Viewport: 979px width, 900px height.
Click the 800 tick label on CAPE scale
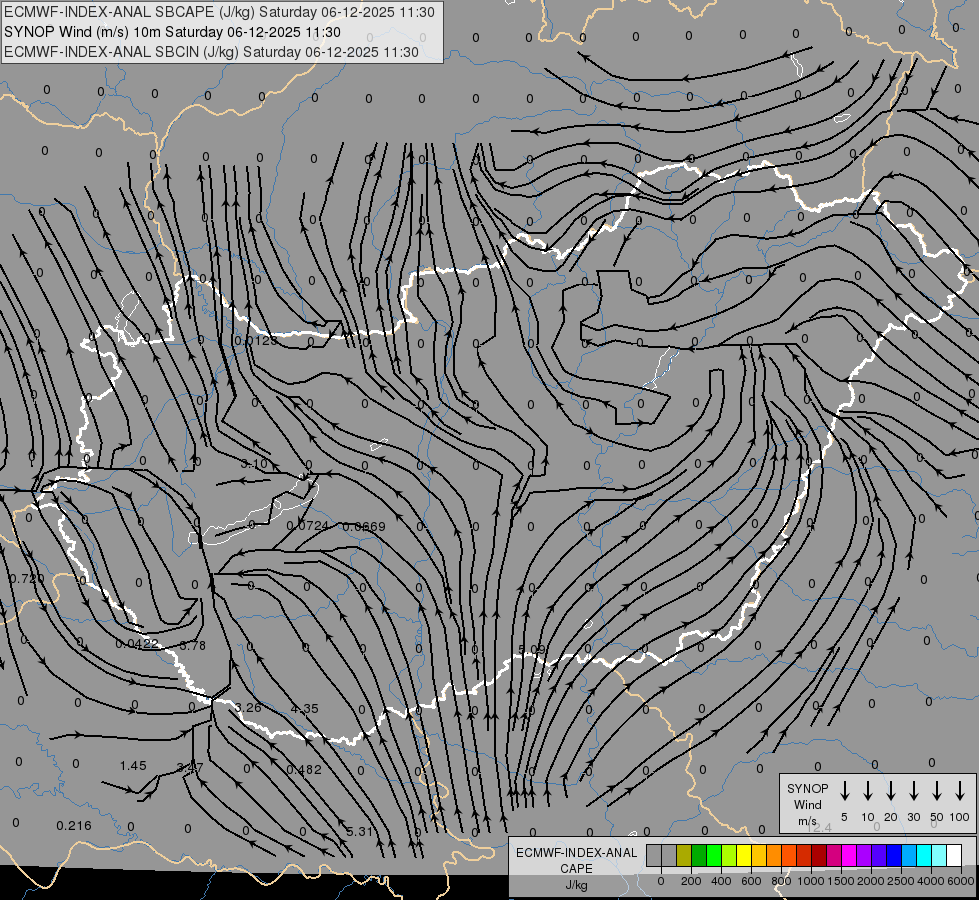coord(781,881)
